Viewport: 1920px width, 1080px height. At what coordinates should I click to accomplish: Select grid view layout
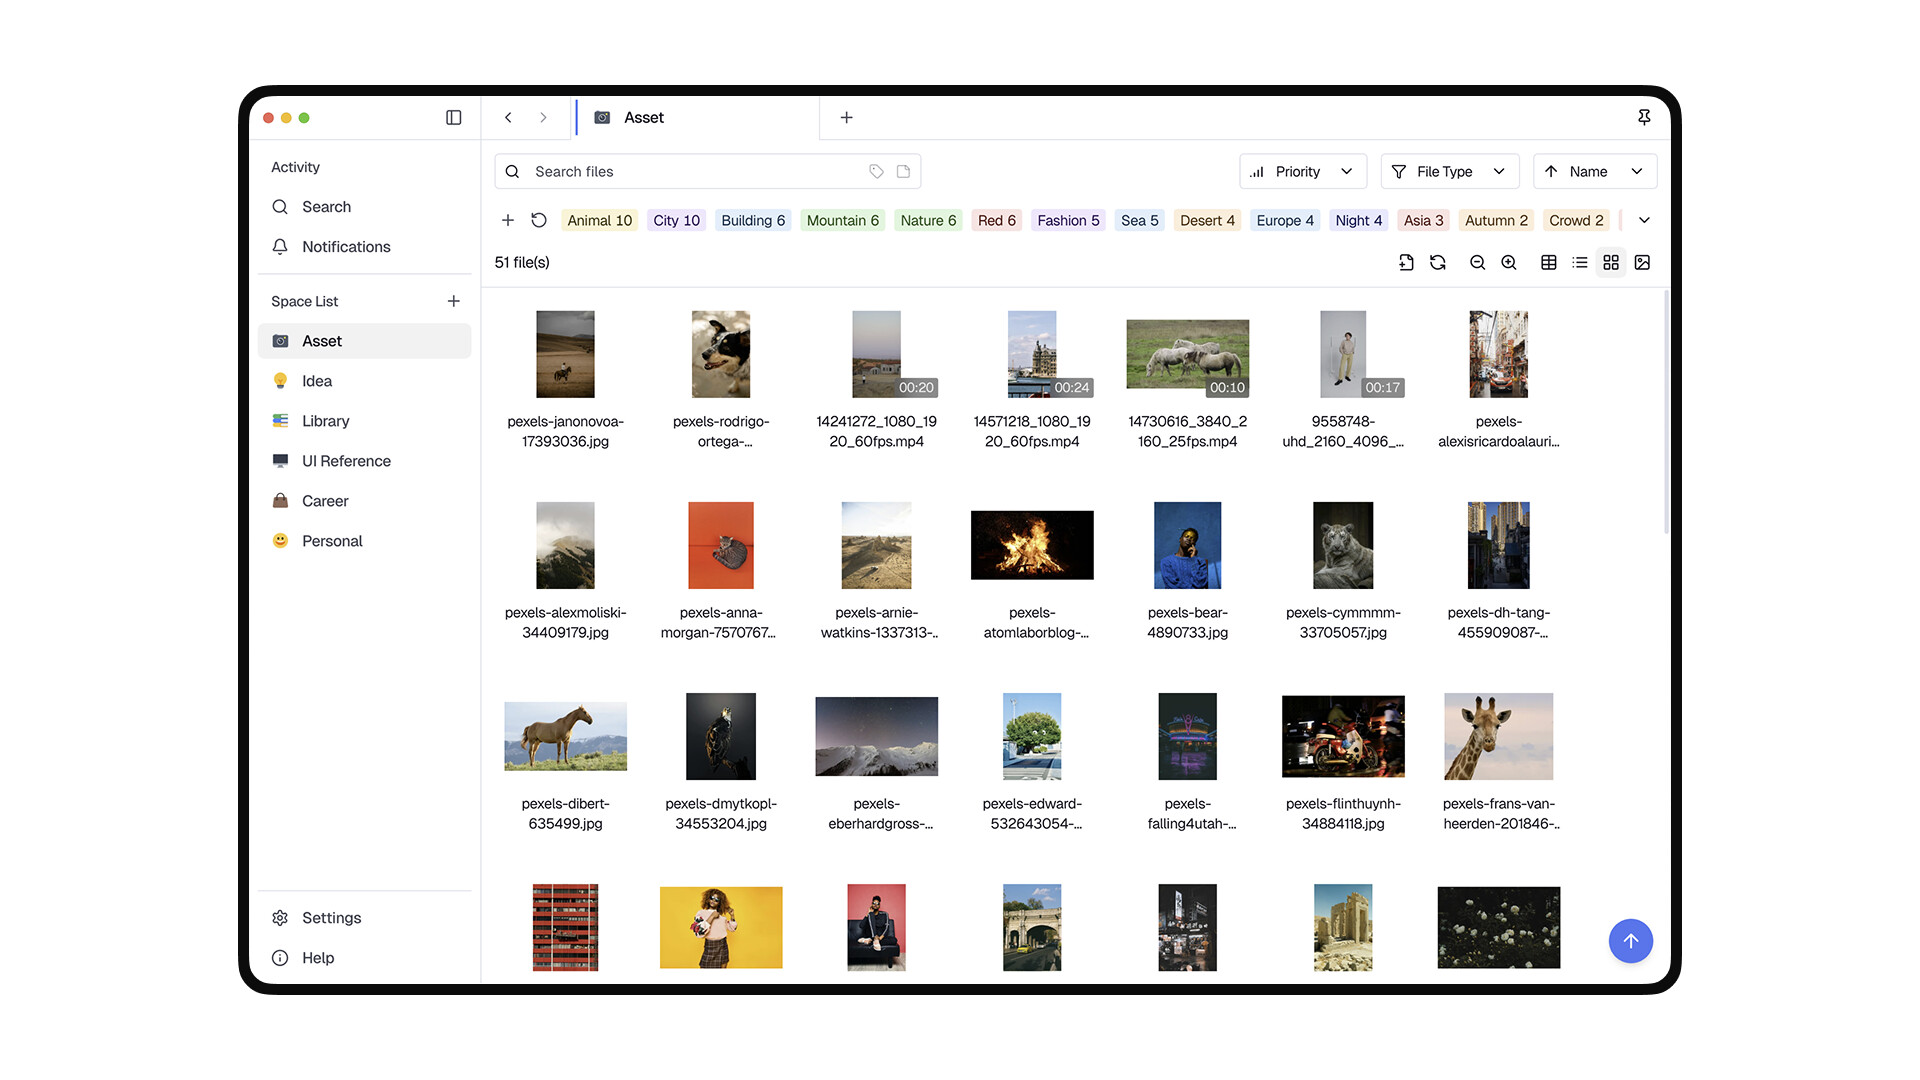(1610, 262)
